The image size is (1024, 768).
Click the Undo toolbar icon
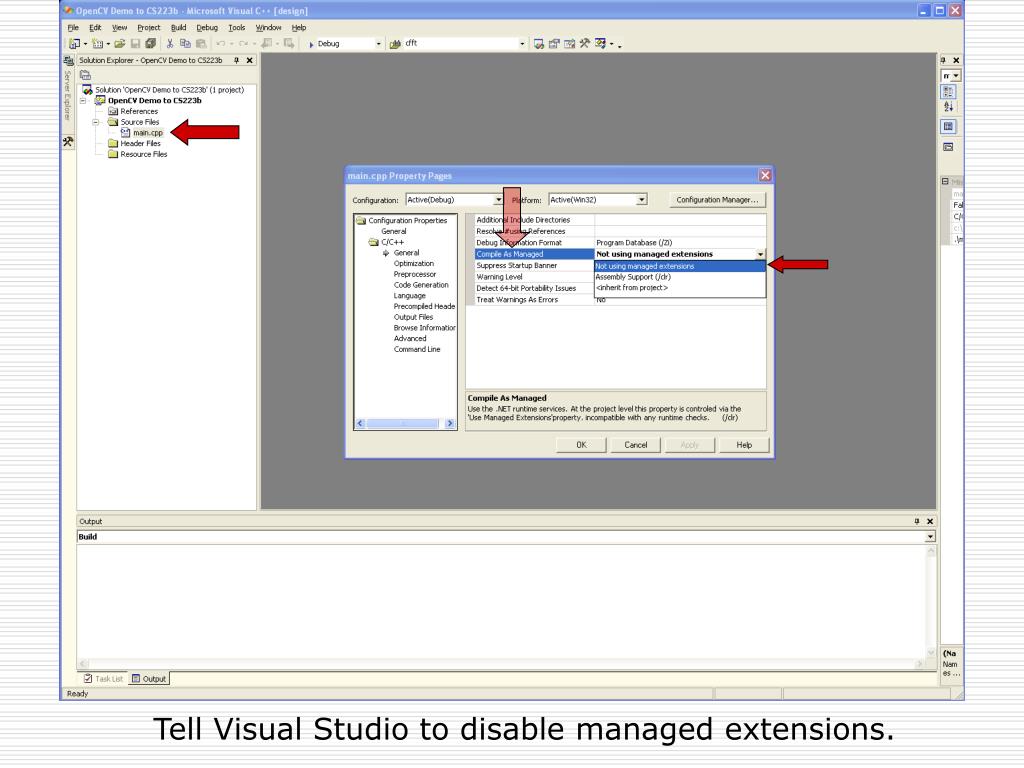click(x=221, y=44)
